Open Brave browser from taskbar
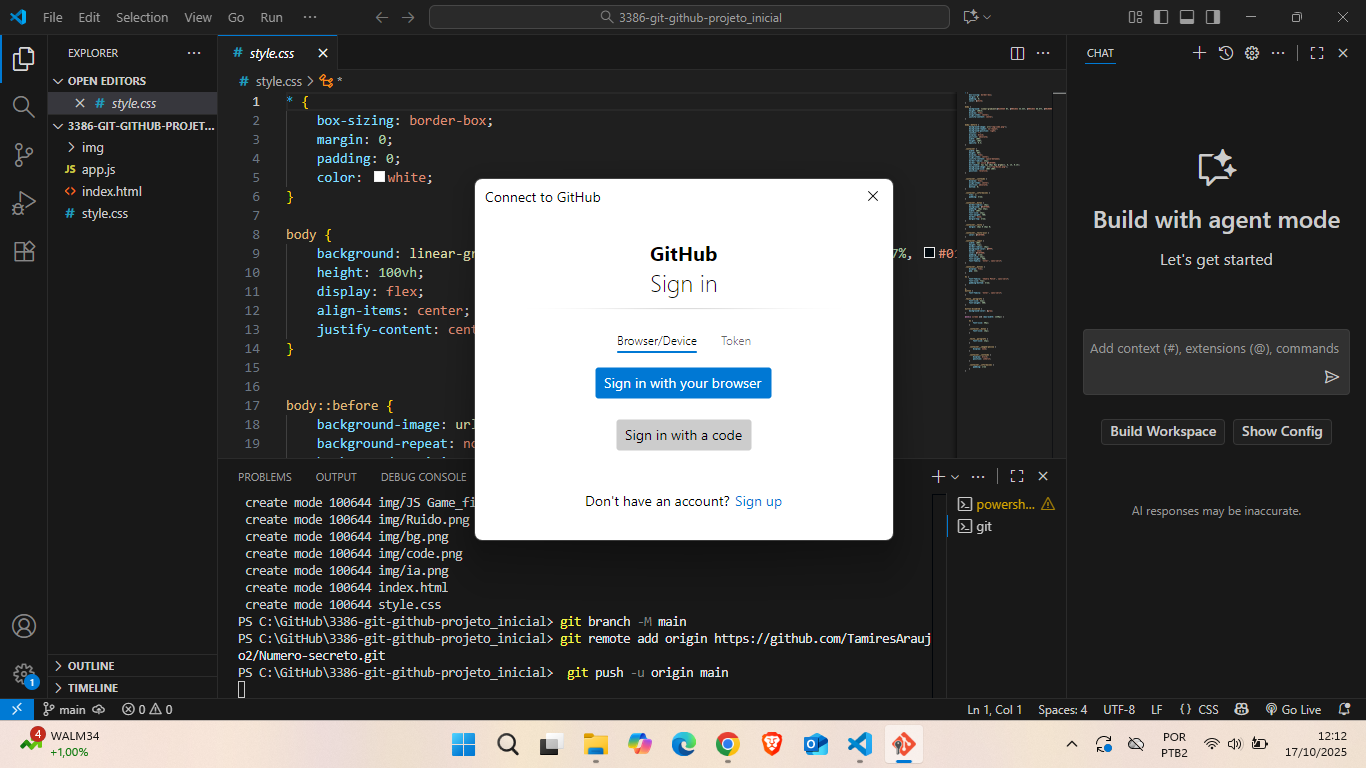Image resolution: width=1366 pixels, height=768 pixels. pos(771,744)
